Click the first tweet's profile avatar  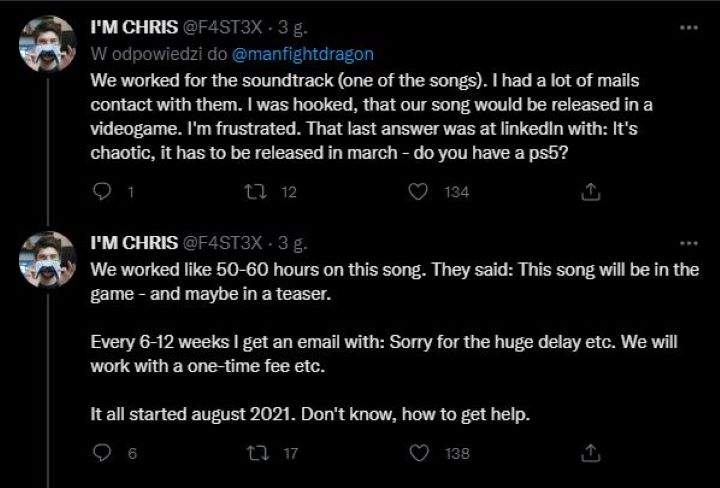pyautogui.click(x=48, y=45)
